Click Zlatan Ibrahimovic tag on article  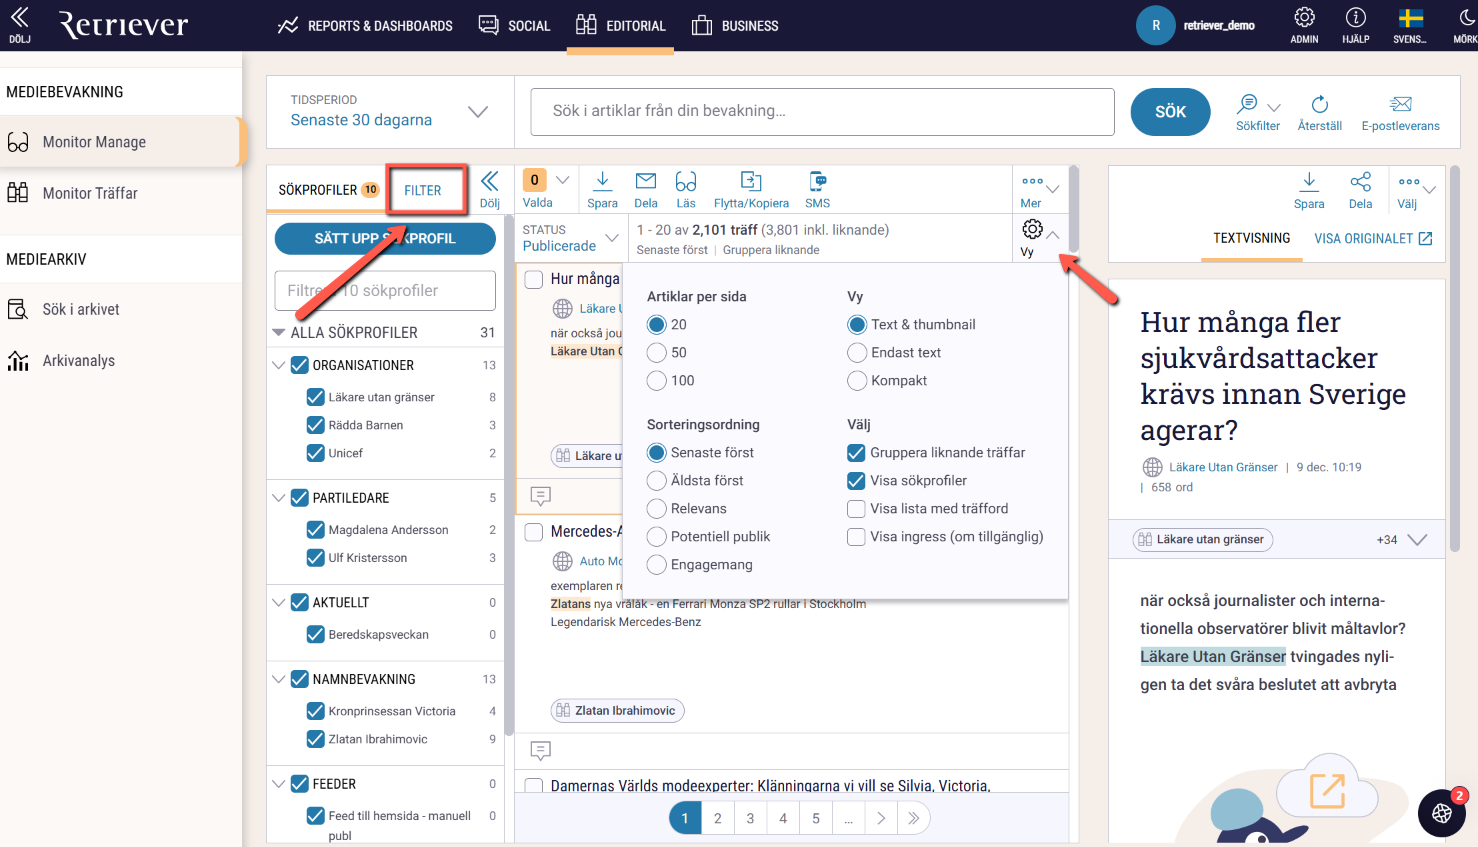(x=617, y=710)
